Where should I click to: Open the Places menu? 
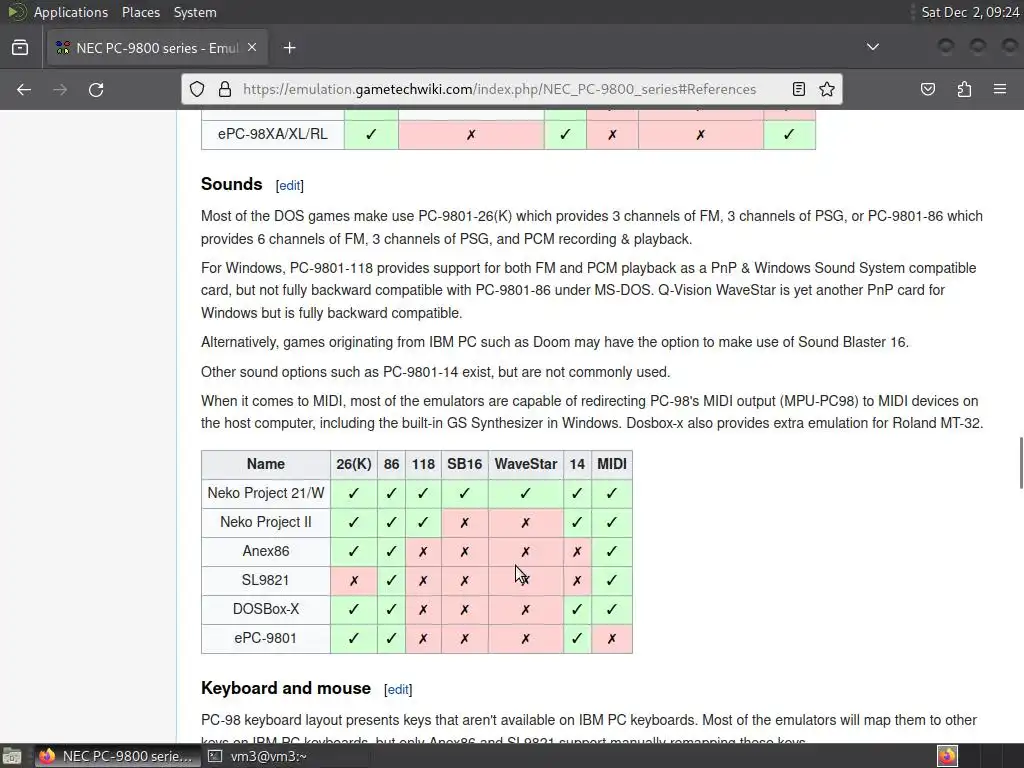(140, 12)
